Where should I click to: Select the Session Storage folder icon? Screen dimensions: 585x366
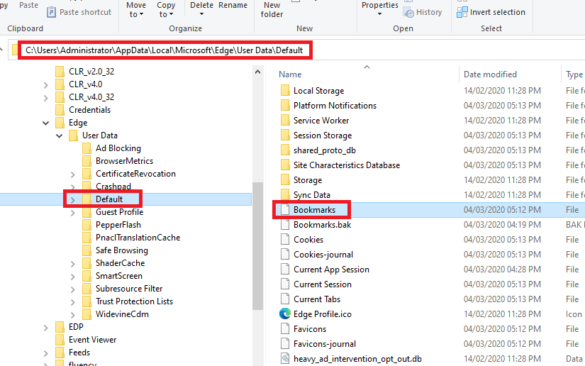click(x=285, y=135)
